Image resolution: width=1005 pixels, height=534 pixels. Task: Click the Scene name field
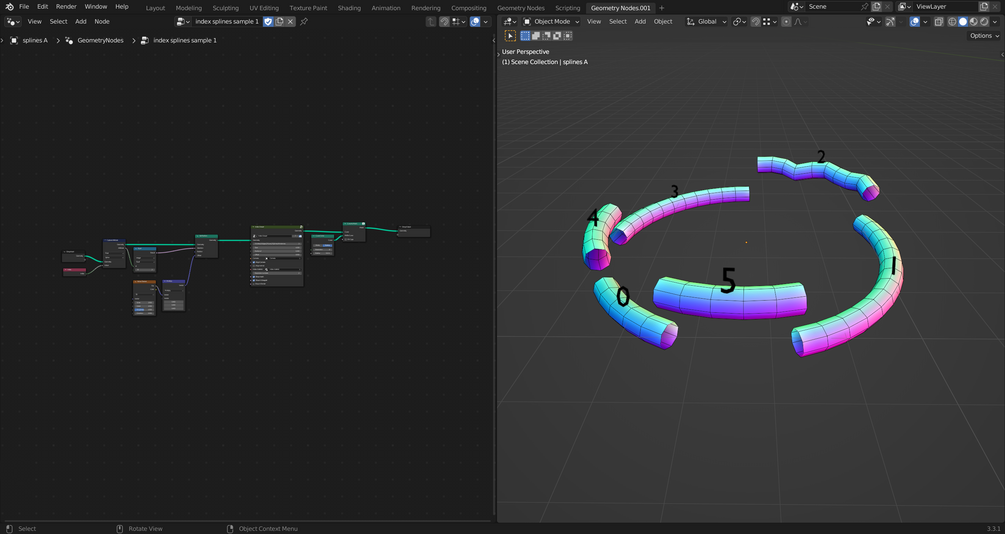pyautogui.click(x=832, y=6)
